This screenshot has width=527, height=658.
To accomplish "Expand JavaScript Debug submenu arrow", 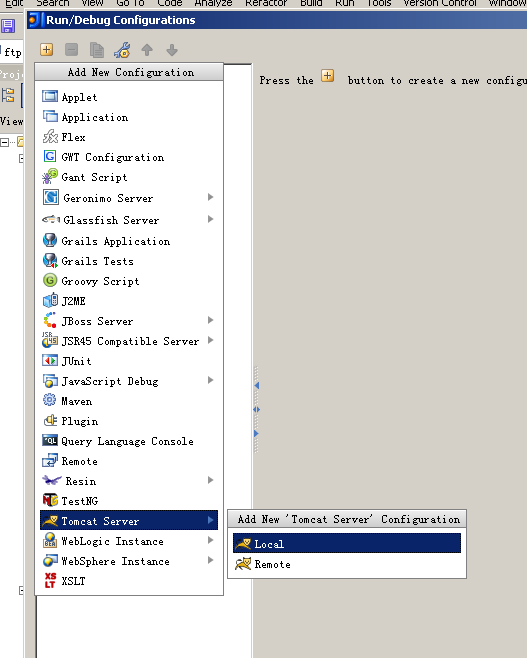I will click(211, 380).
